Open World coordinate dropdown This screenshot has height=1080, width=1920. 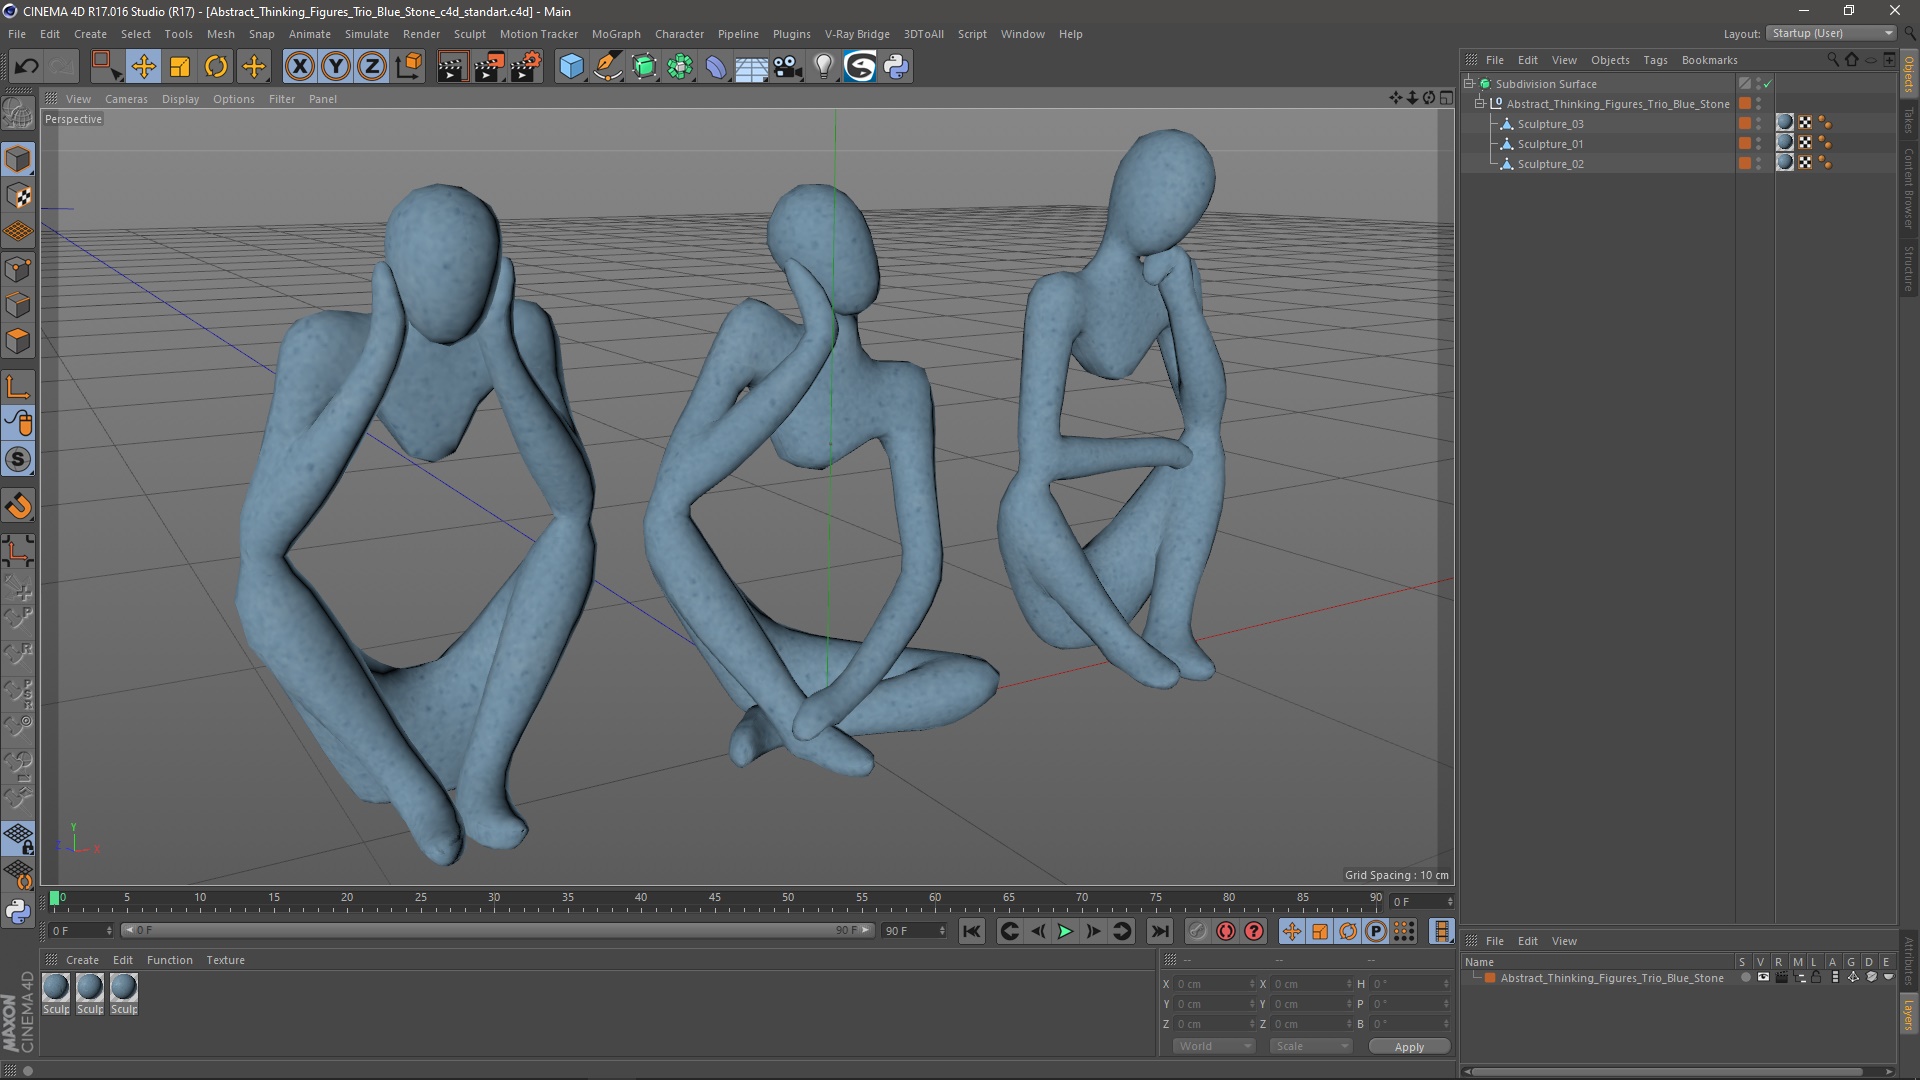[1213, 1046]
